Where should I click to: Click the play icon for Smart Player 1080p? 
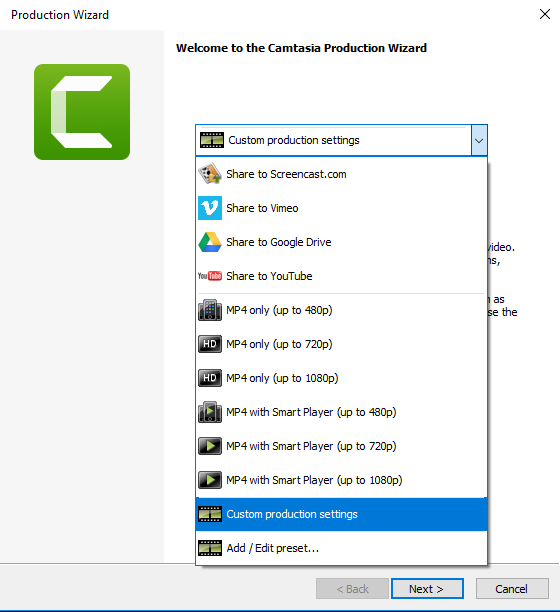[x=210, y=480]
